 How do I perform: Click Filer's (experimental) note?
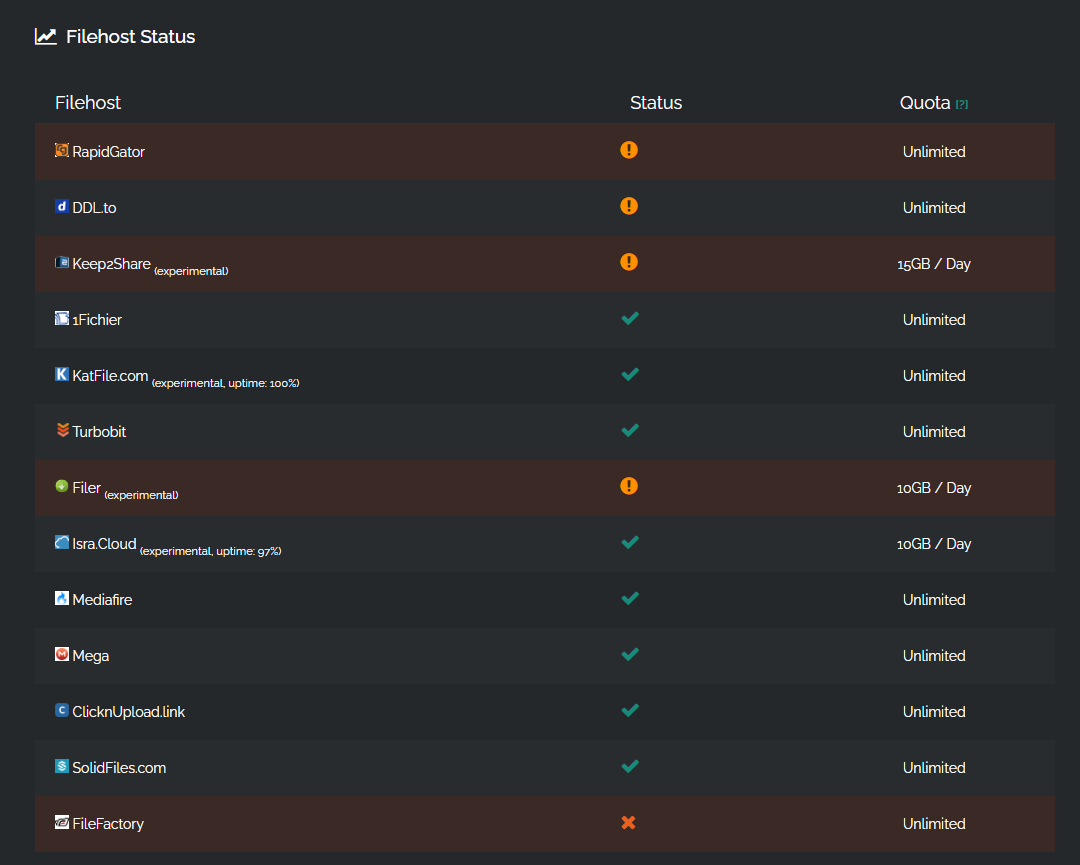point(141,495)
